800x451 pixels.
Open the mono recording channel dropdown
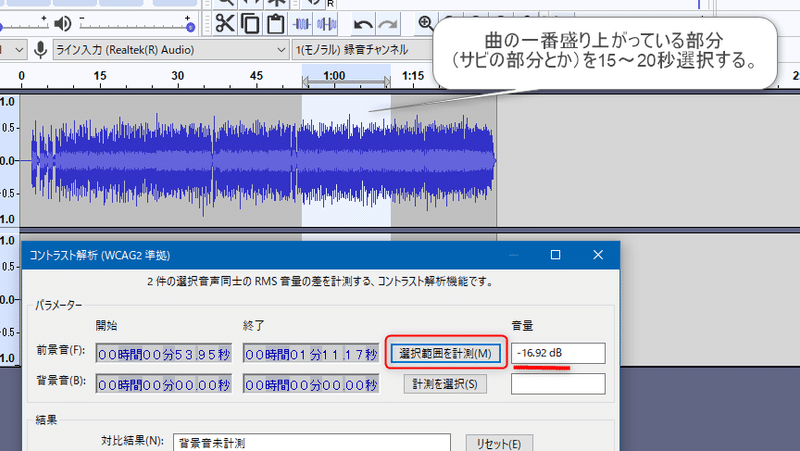[363, 50]
